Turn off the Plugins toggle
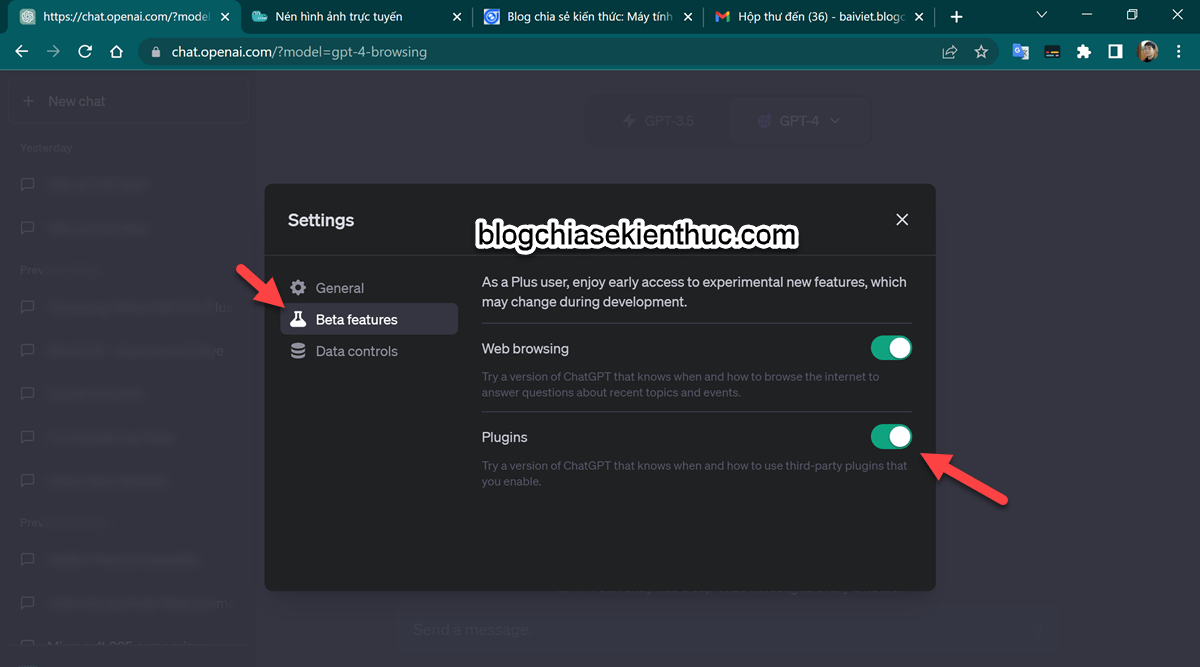 (x=891, y=437)
